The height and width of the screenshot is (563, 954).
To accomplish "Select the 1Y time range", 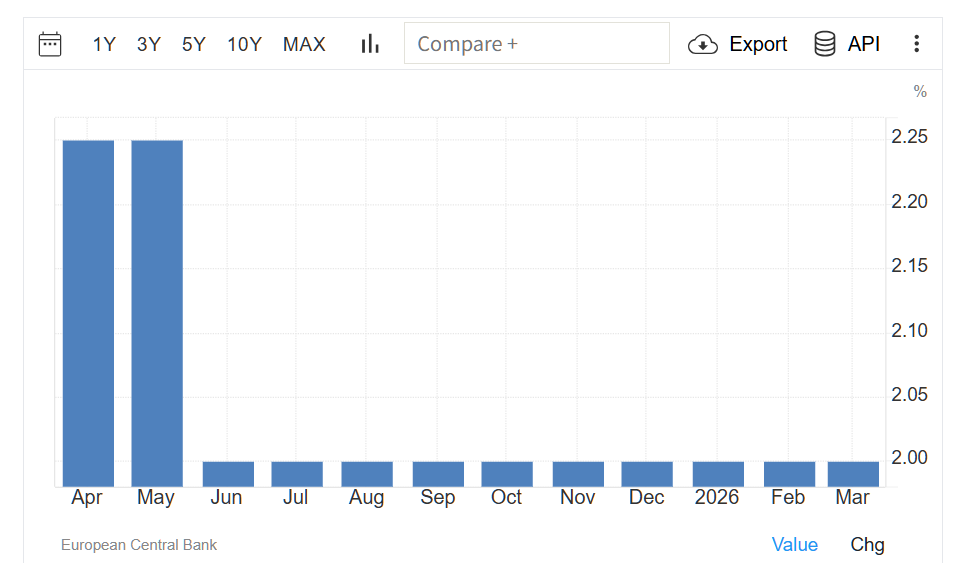I will pyautogui.click(x=104, y=44).
